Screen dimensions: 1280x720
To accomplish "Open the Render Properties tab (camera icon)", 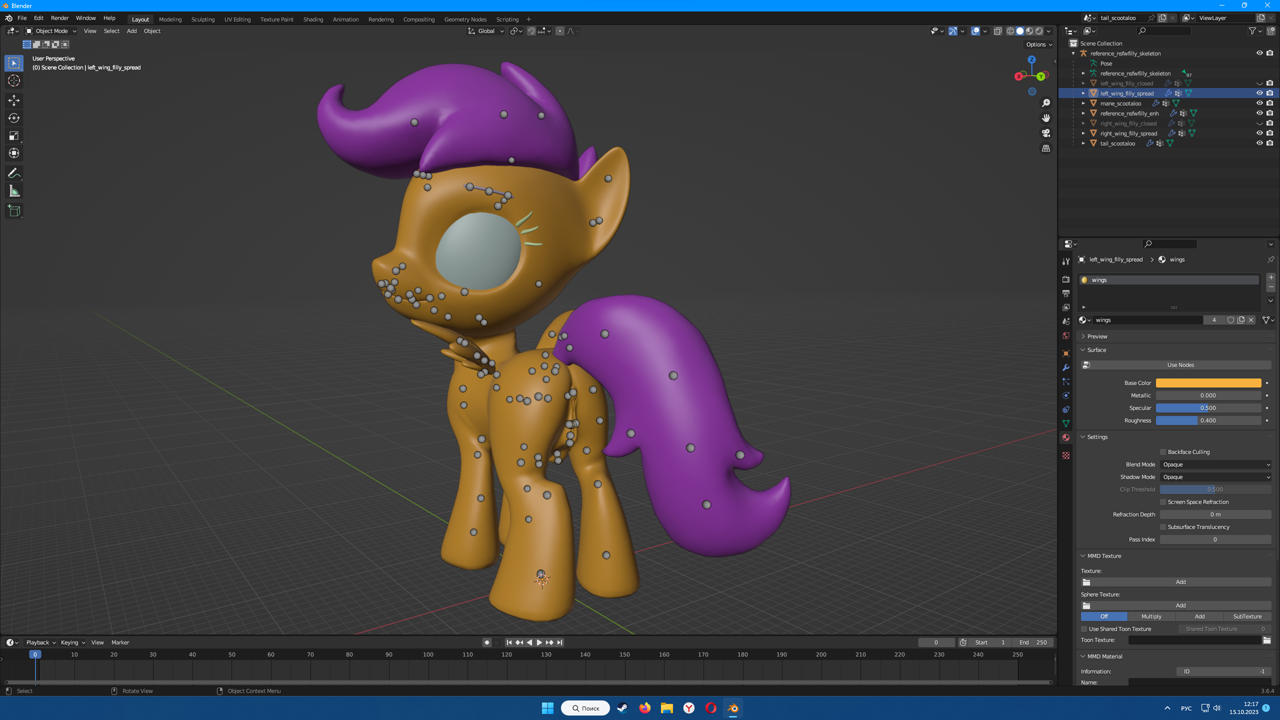I will pyautogui.click(x=1066, y=279).
